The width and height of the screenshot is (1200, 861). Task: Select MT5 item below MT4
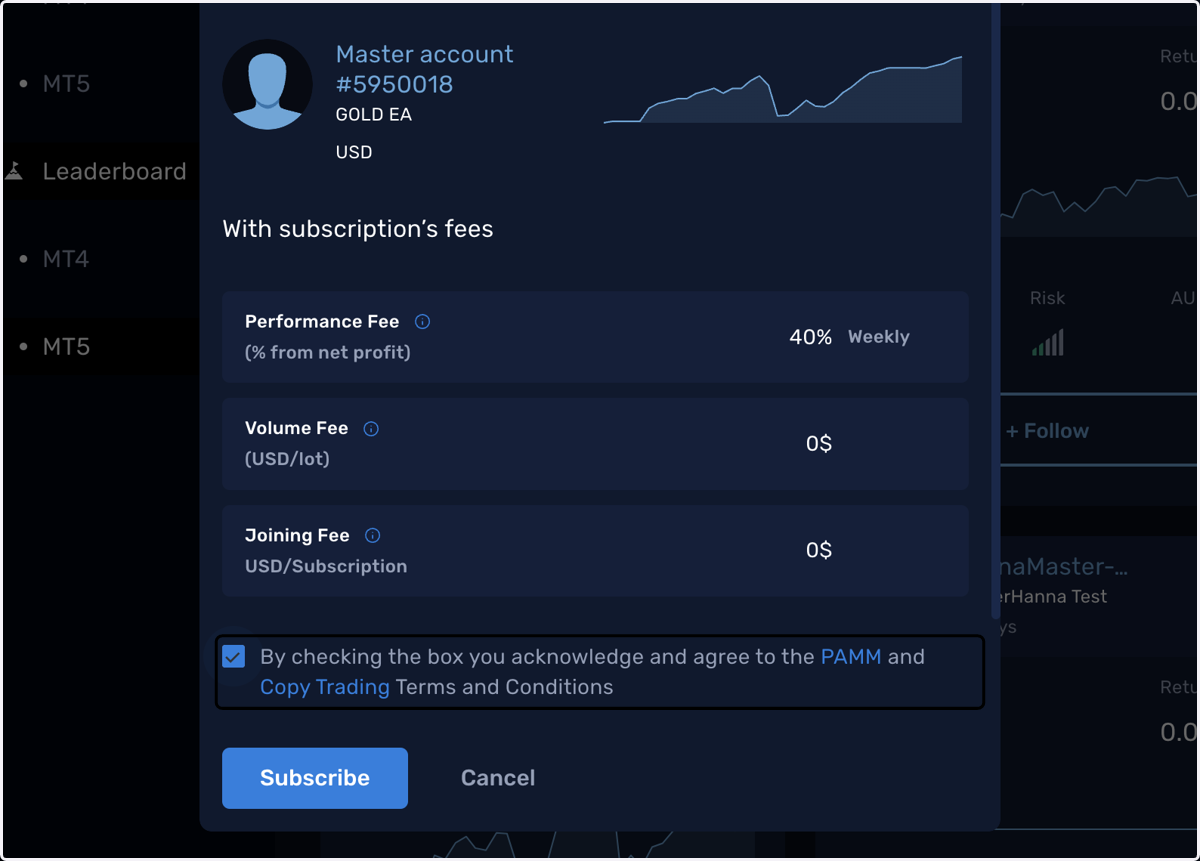pos(66,347)
